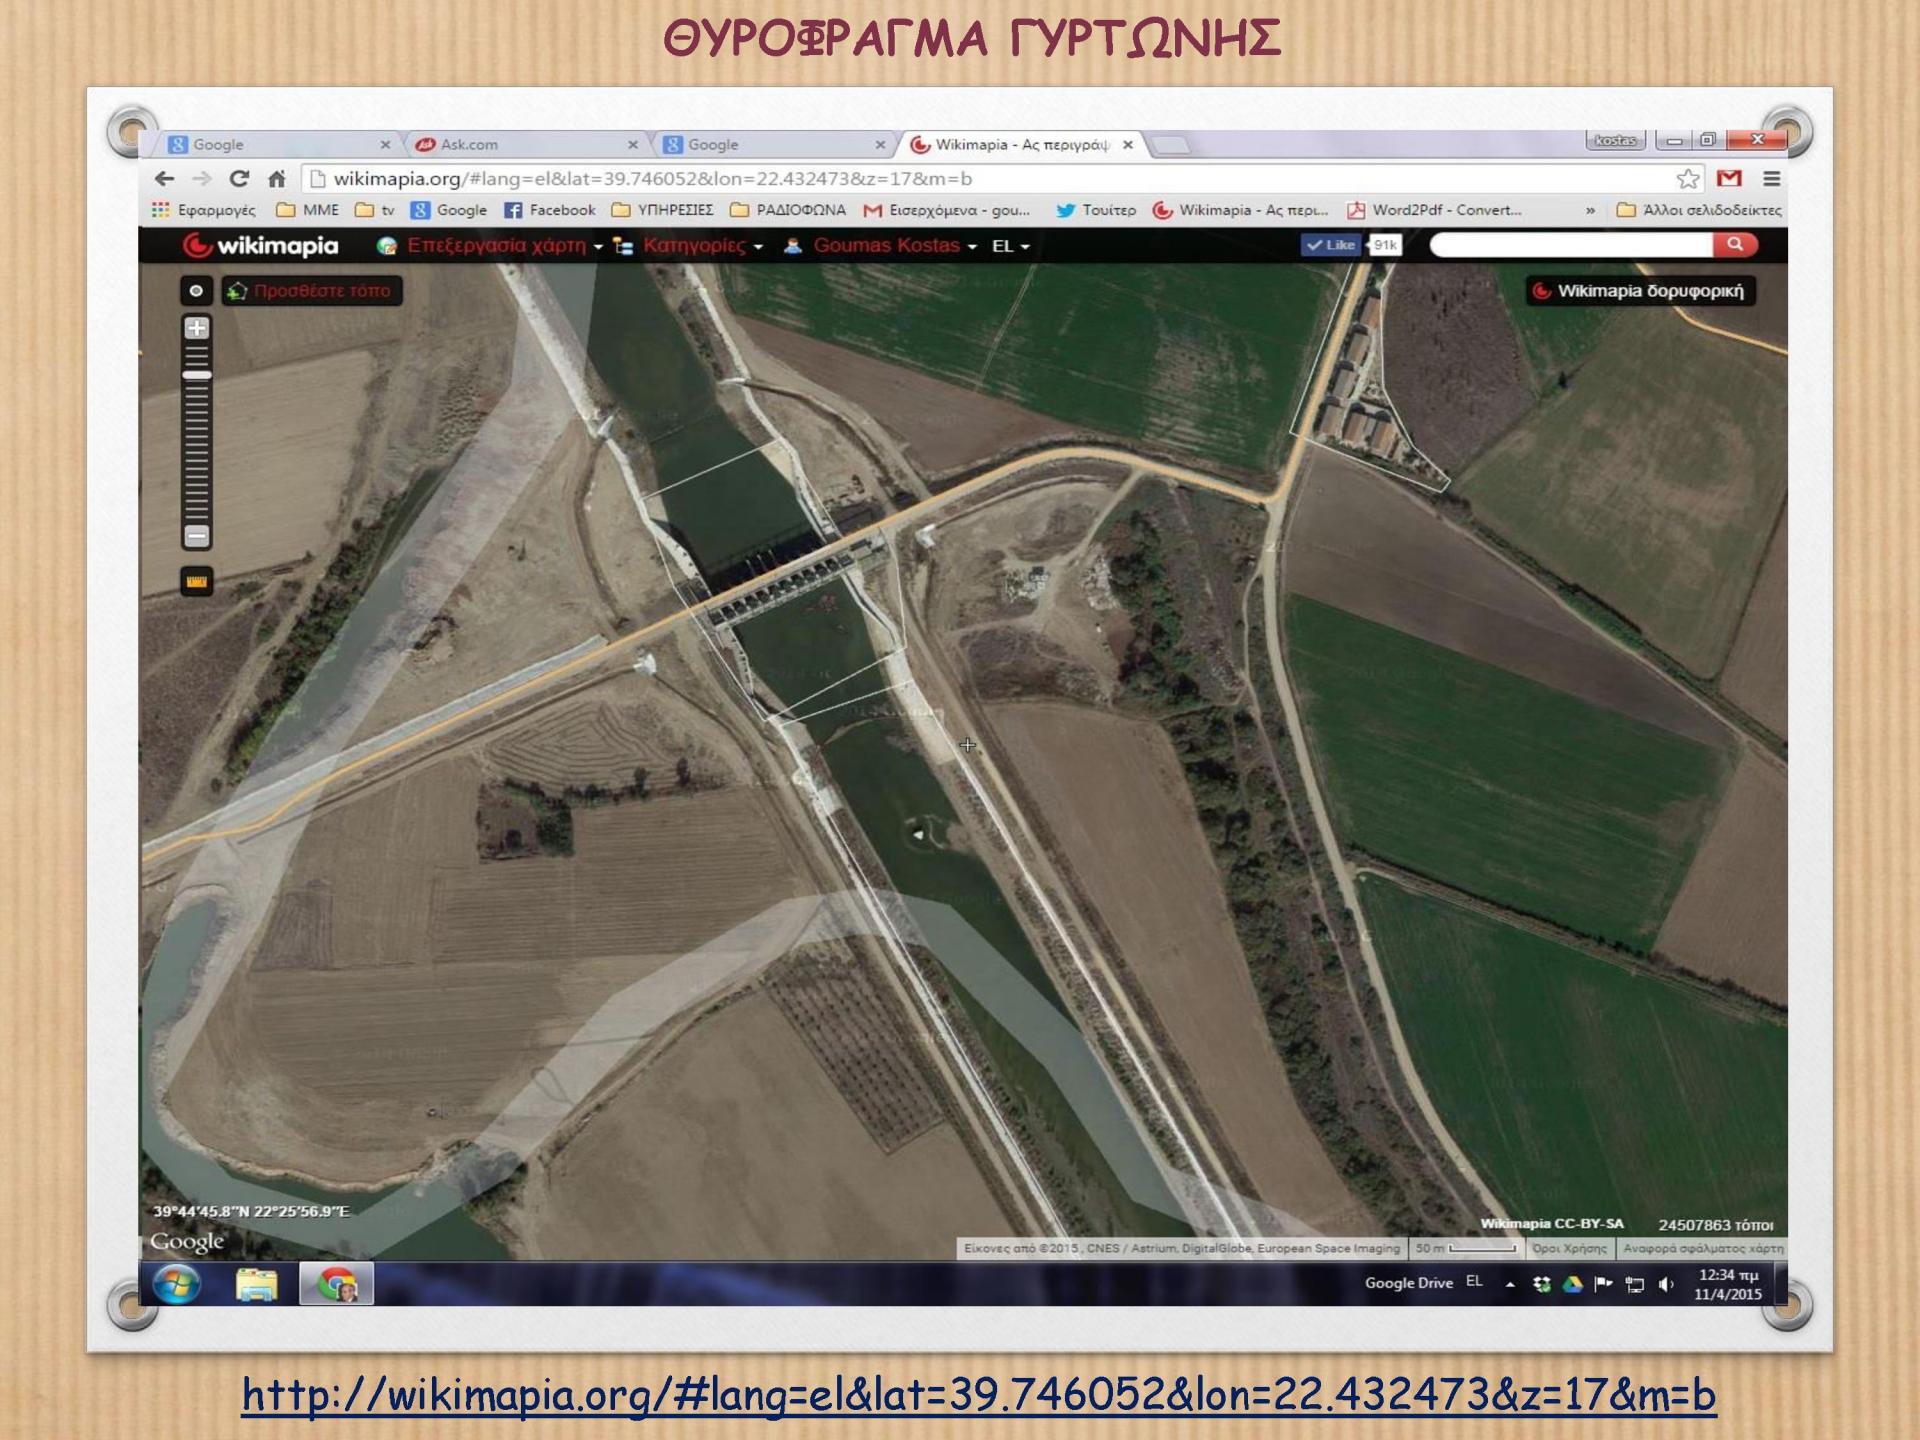Image resolution: width=1920 pixels, height=1440 pixels.
Task: Open the Wikimapia search magnifier icon
Action: (x=1734, y=243)
